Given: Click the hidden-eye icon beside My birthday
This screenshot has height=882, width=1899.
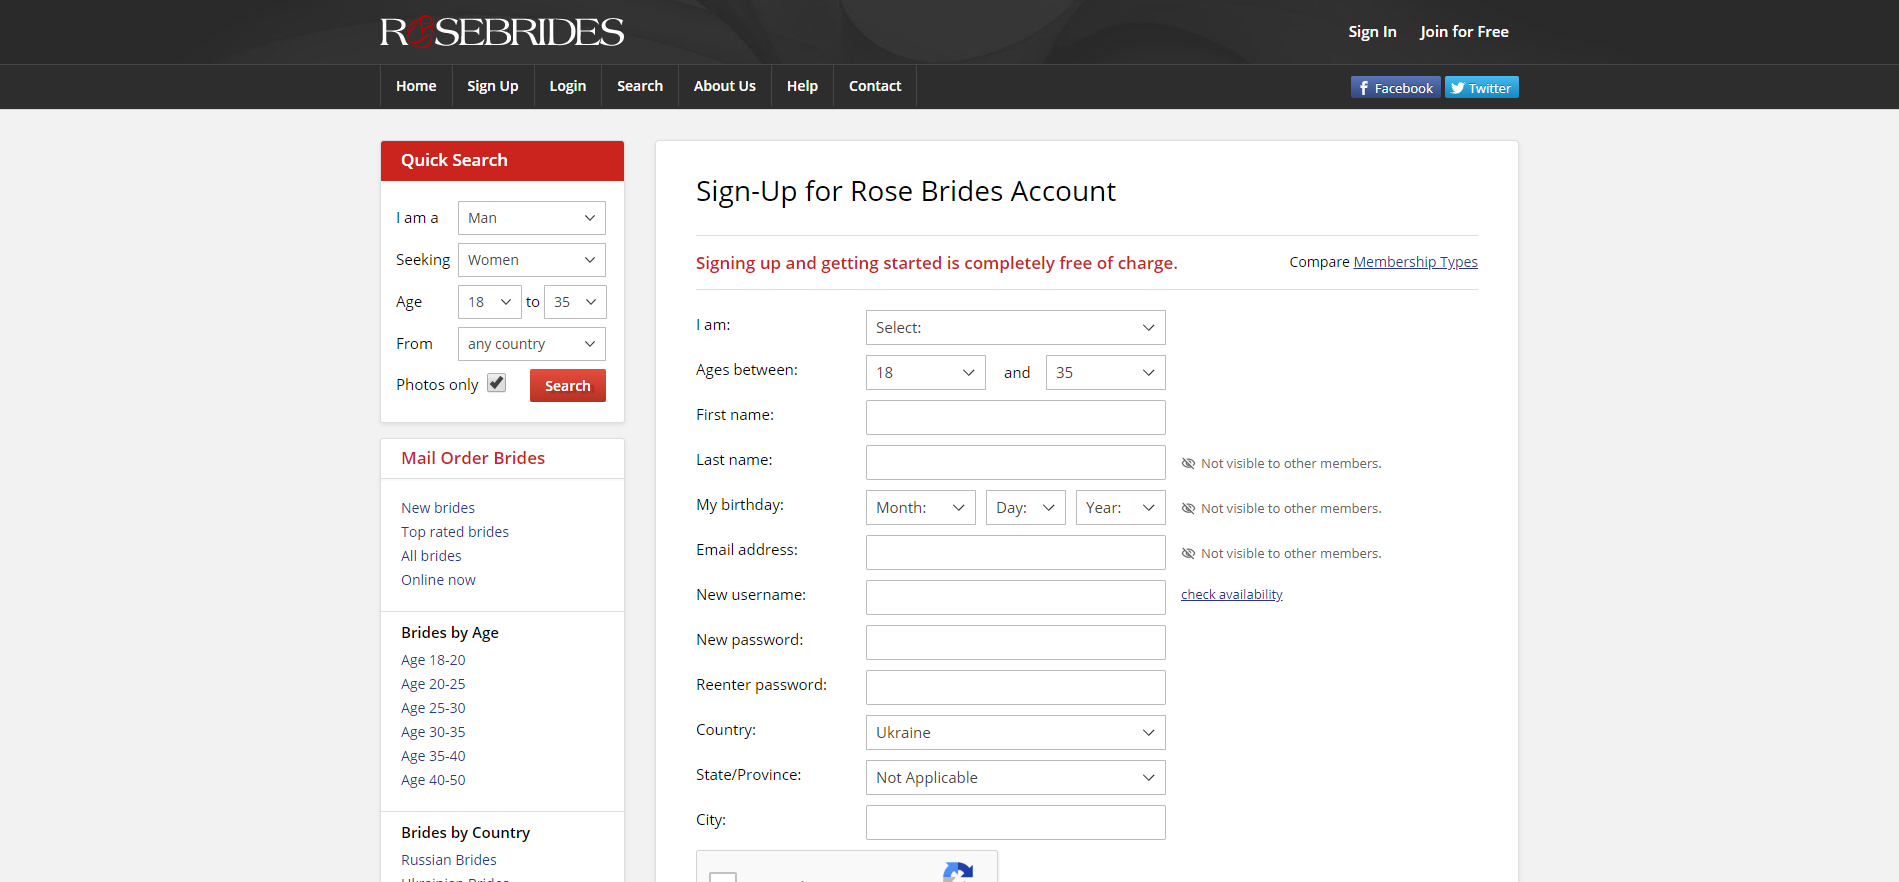Looking at the screenshot, I should [1188, 508].
